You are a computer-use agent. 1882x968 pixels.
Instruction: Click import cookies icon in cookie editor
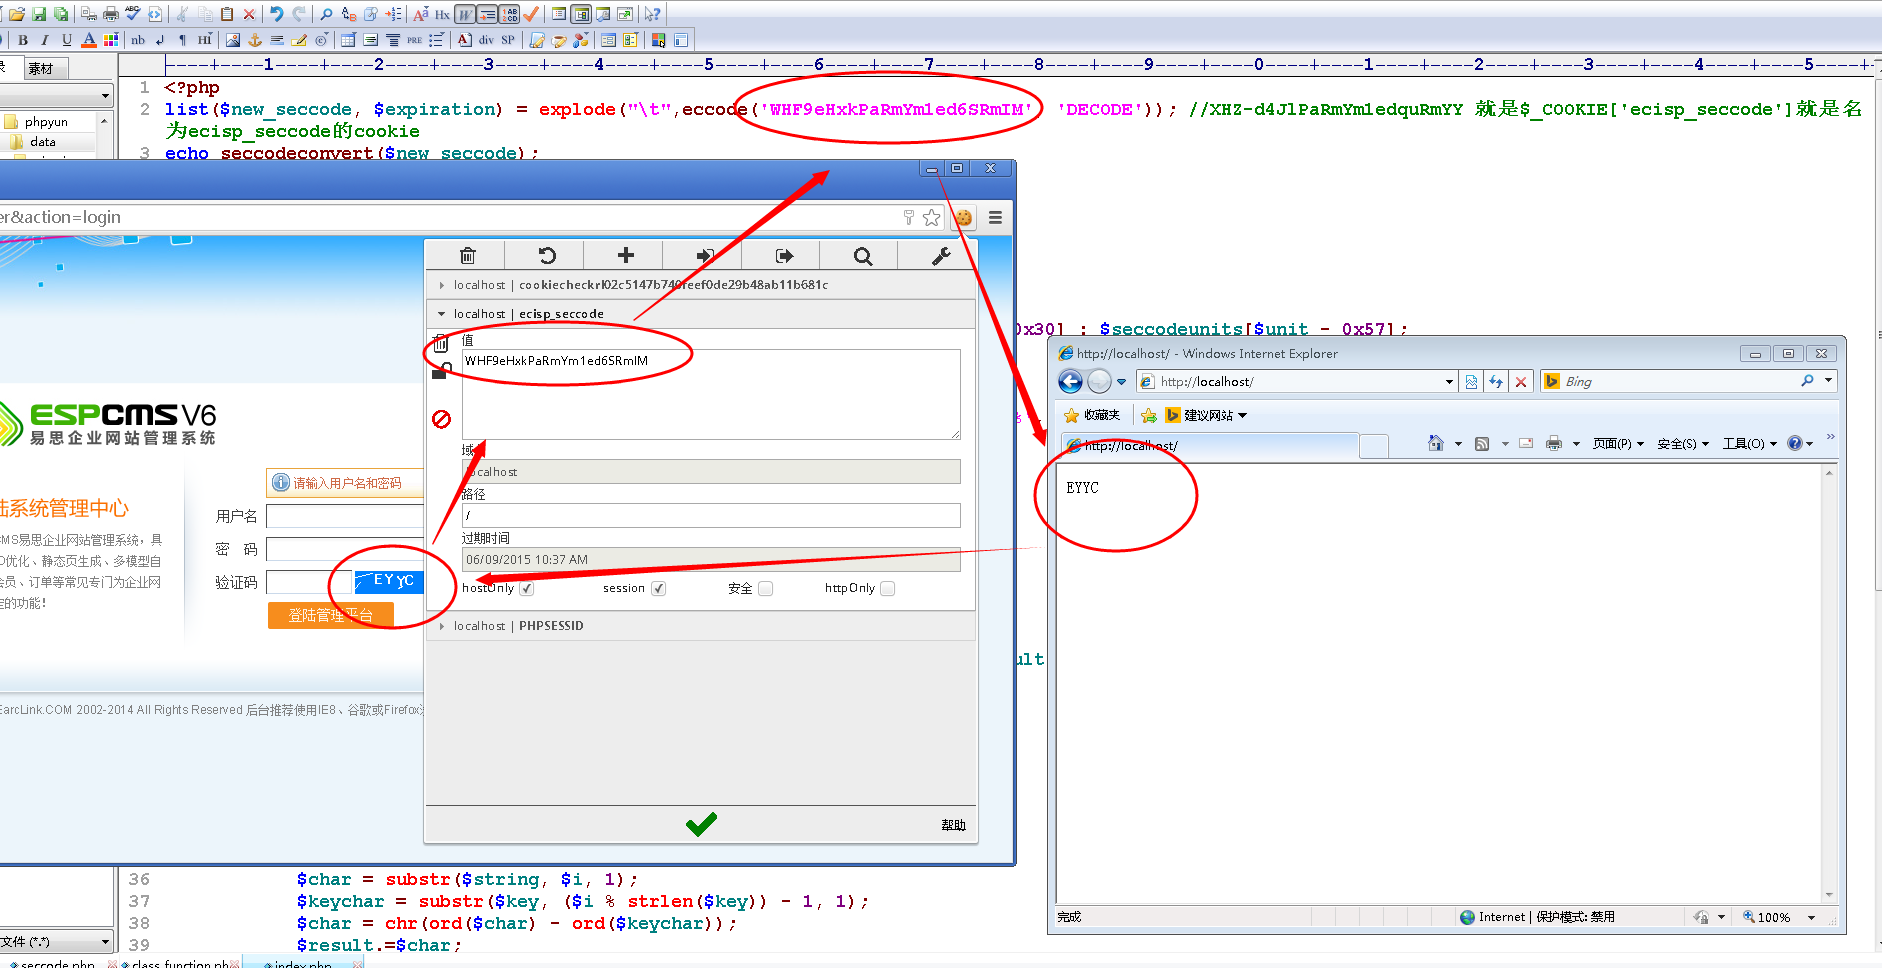click(x=705, y=256)
